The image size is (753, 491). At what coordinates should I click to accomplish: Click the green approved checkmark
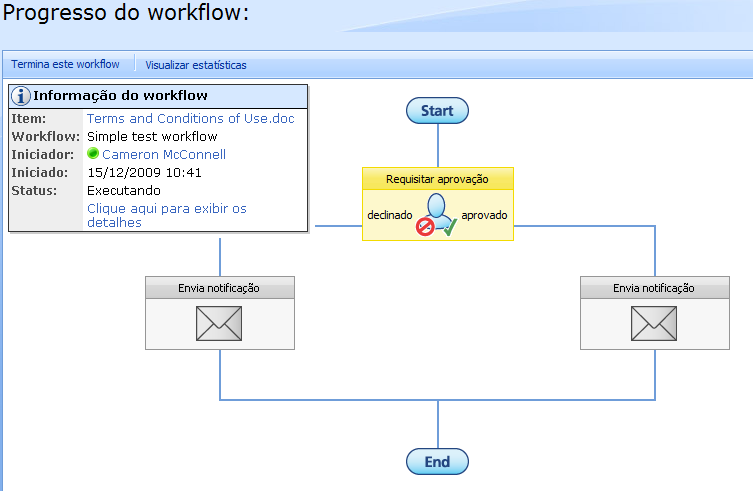449,227
